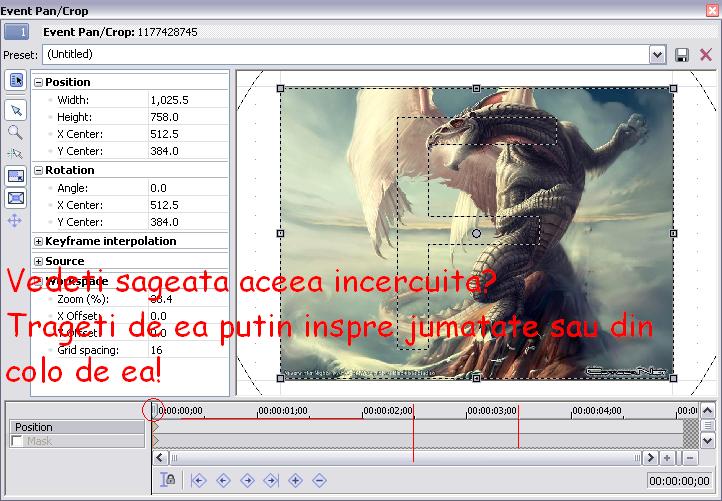The width and height of the screenshot is (722, 501).
Task: Delete the preset with the red X icon
Action: [x=706, y=55]
